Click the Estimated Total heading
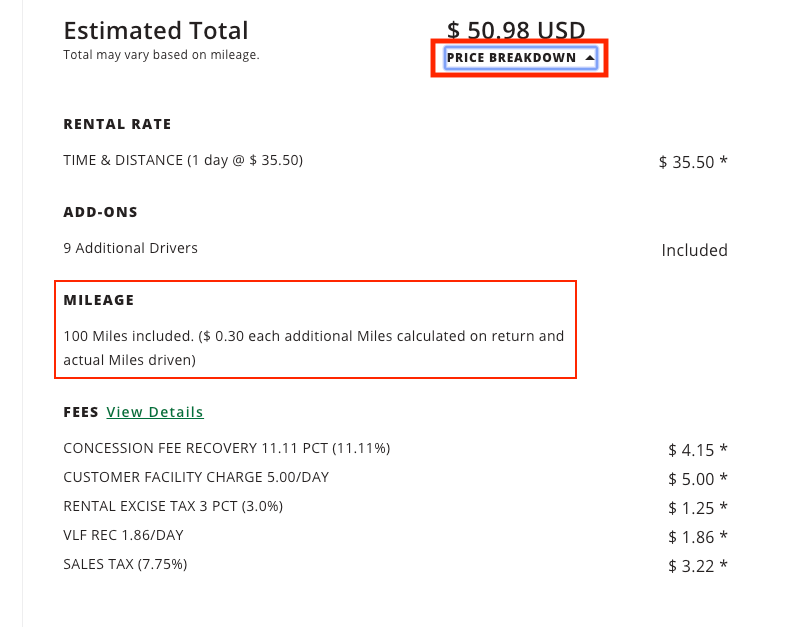792x627 pixels. (x=156, y=31)
